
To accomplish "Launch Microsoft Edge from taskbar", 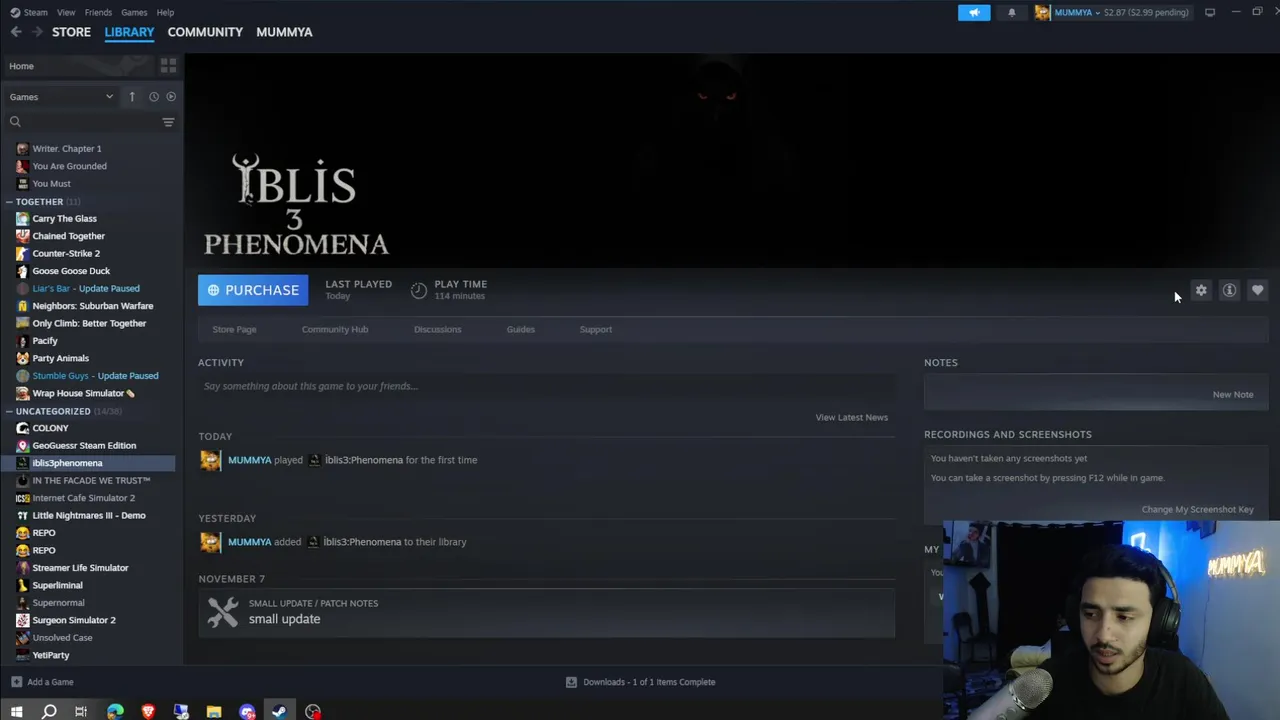I will (115, 712).
